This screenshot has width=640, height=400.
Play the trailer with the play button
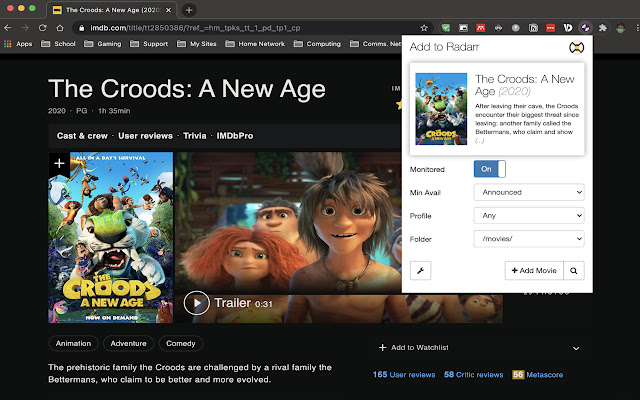(196, 303)
